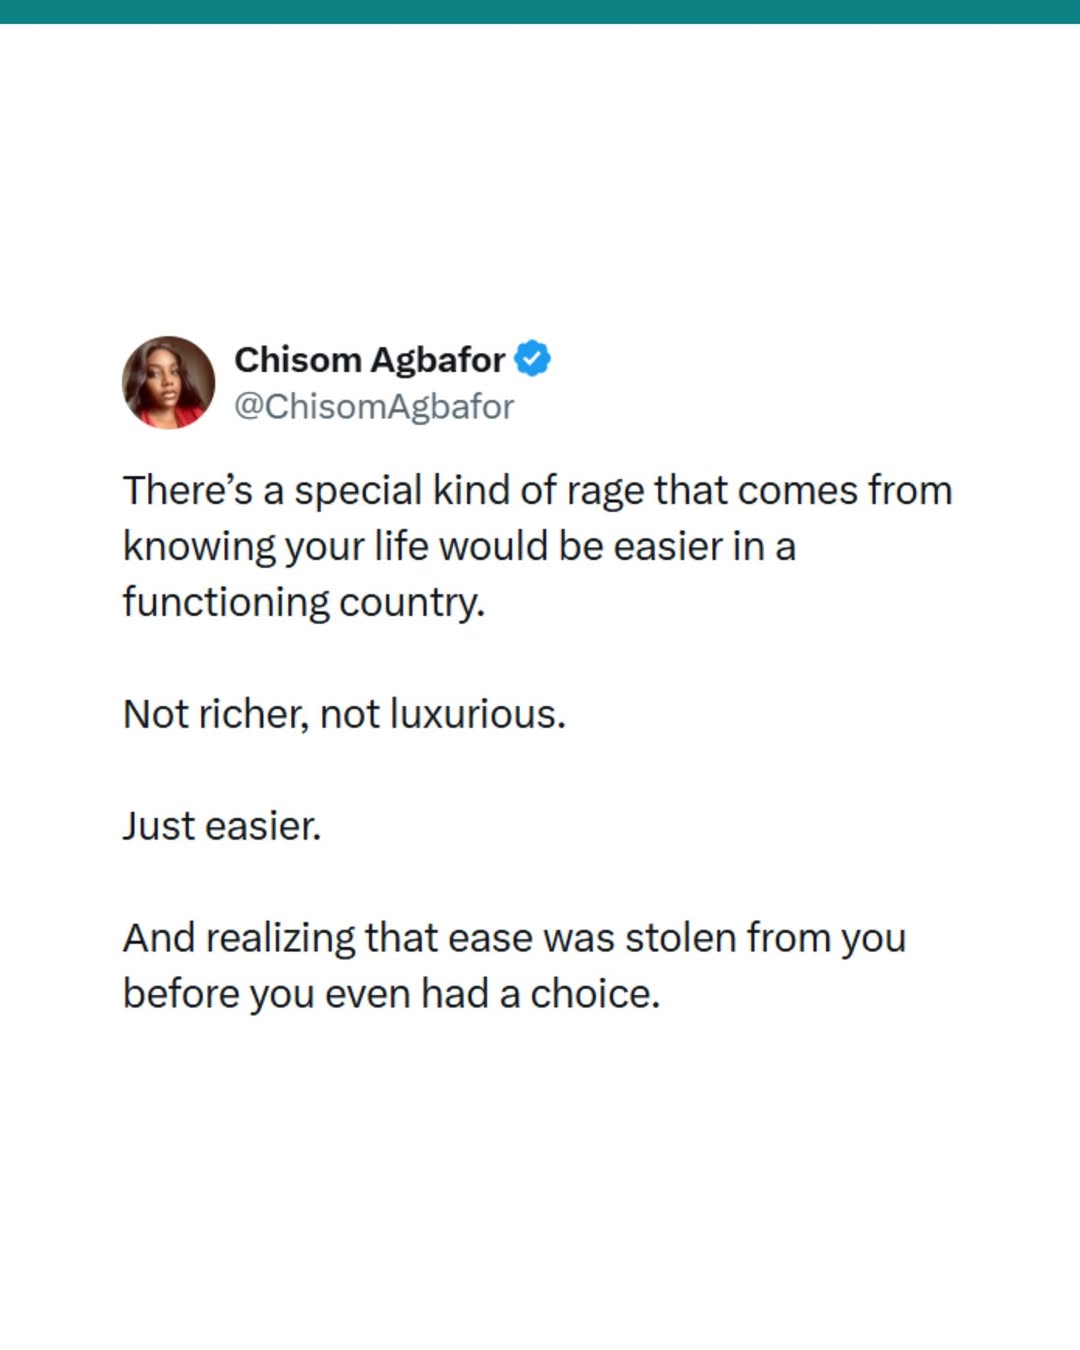The image size is (1080, 1350).
Task: Click the line "before you even had a choice."
Action: pos(391,994)
